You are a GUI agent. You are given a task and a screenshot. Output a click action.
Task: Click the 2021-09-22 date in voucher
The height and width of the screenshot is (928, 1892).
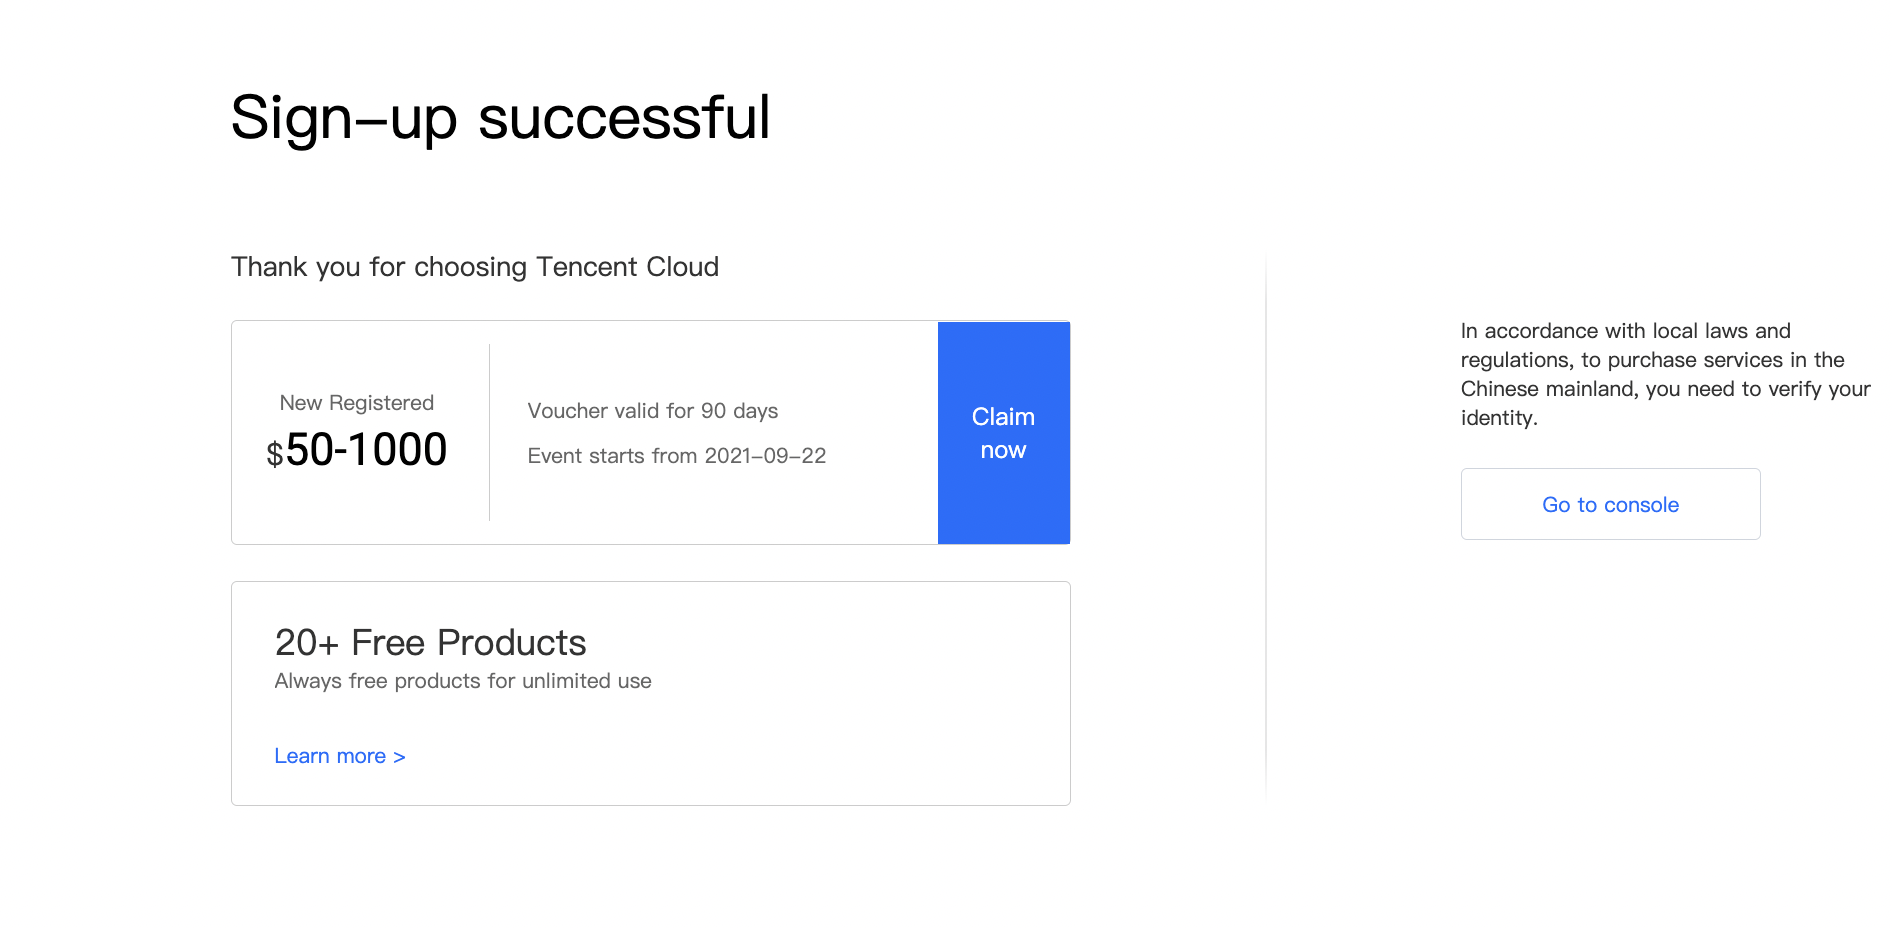click(765, 456)
